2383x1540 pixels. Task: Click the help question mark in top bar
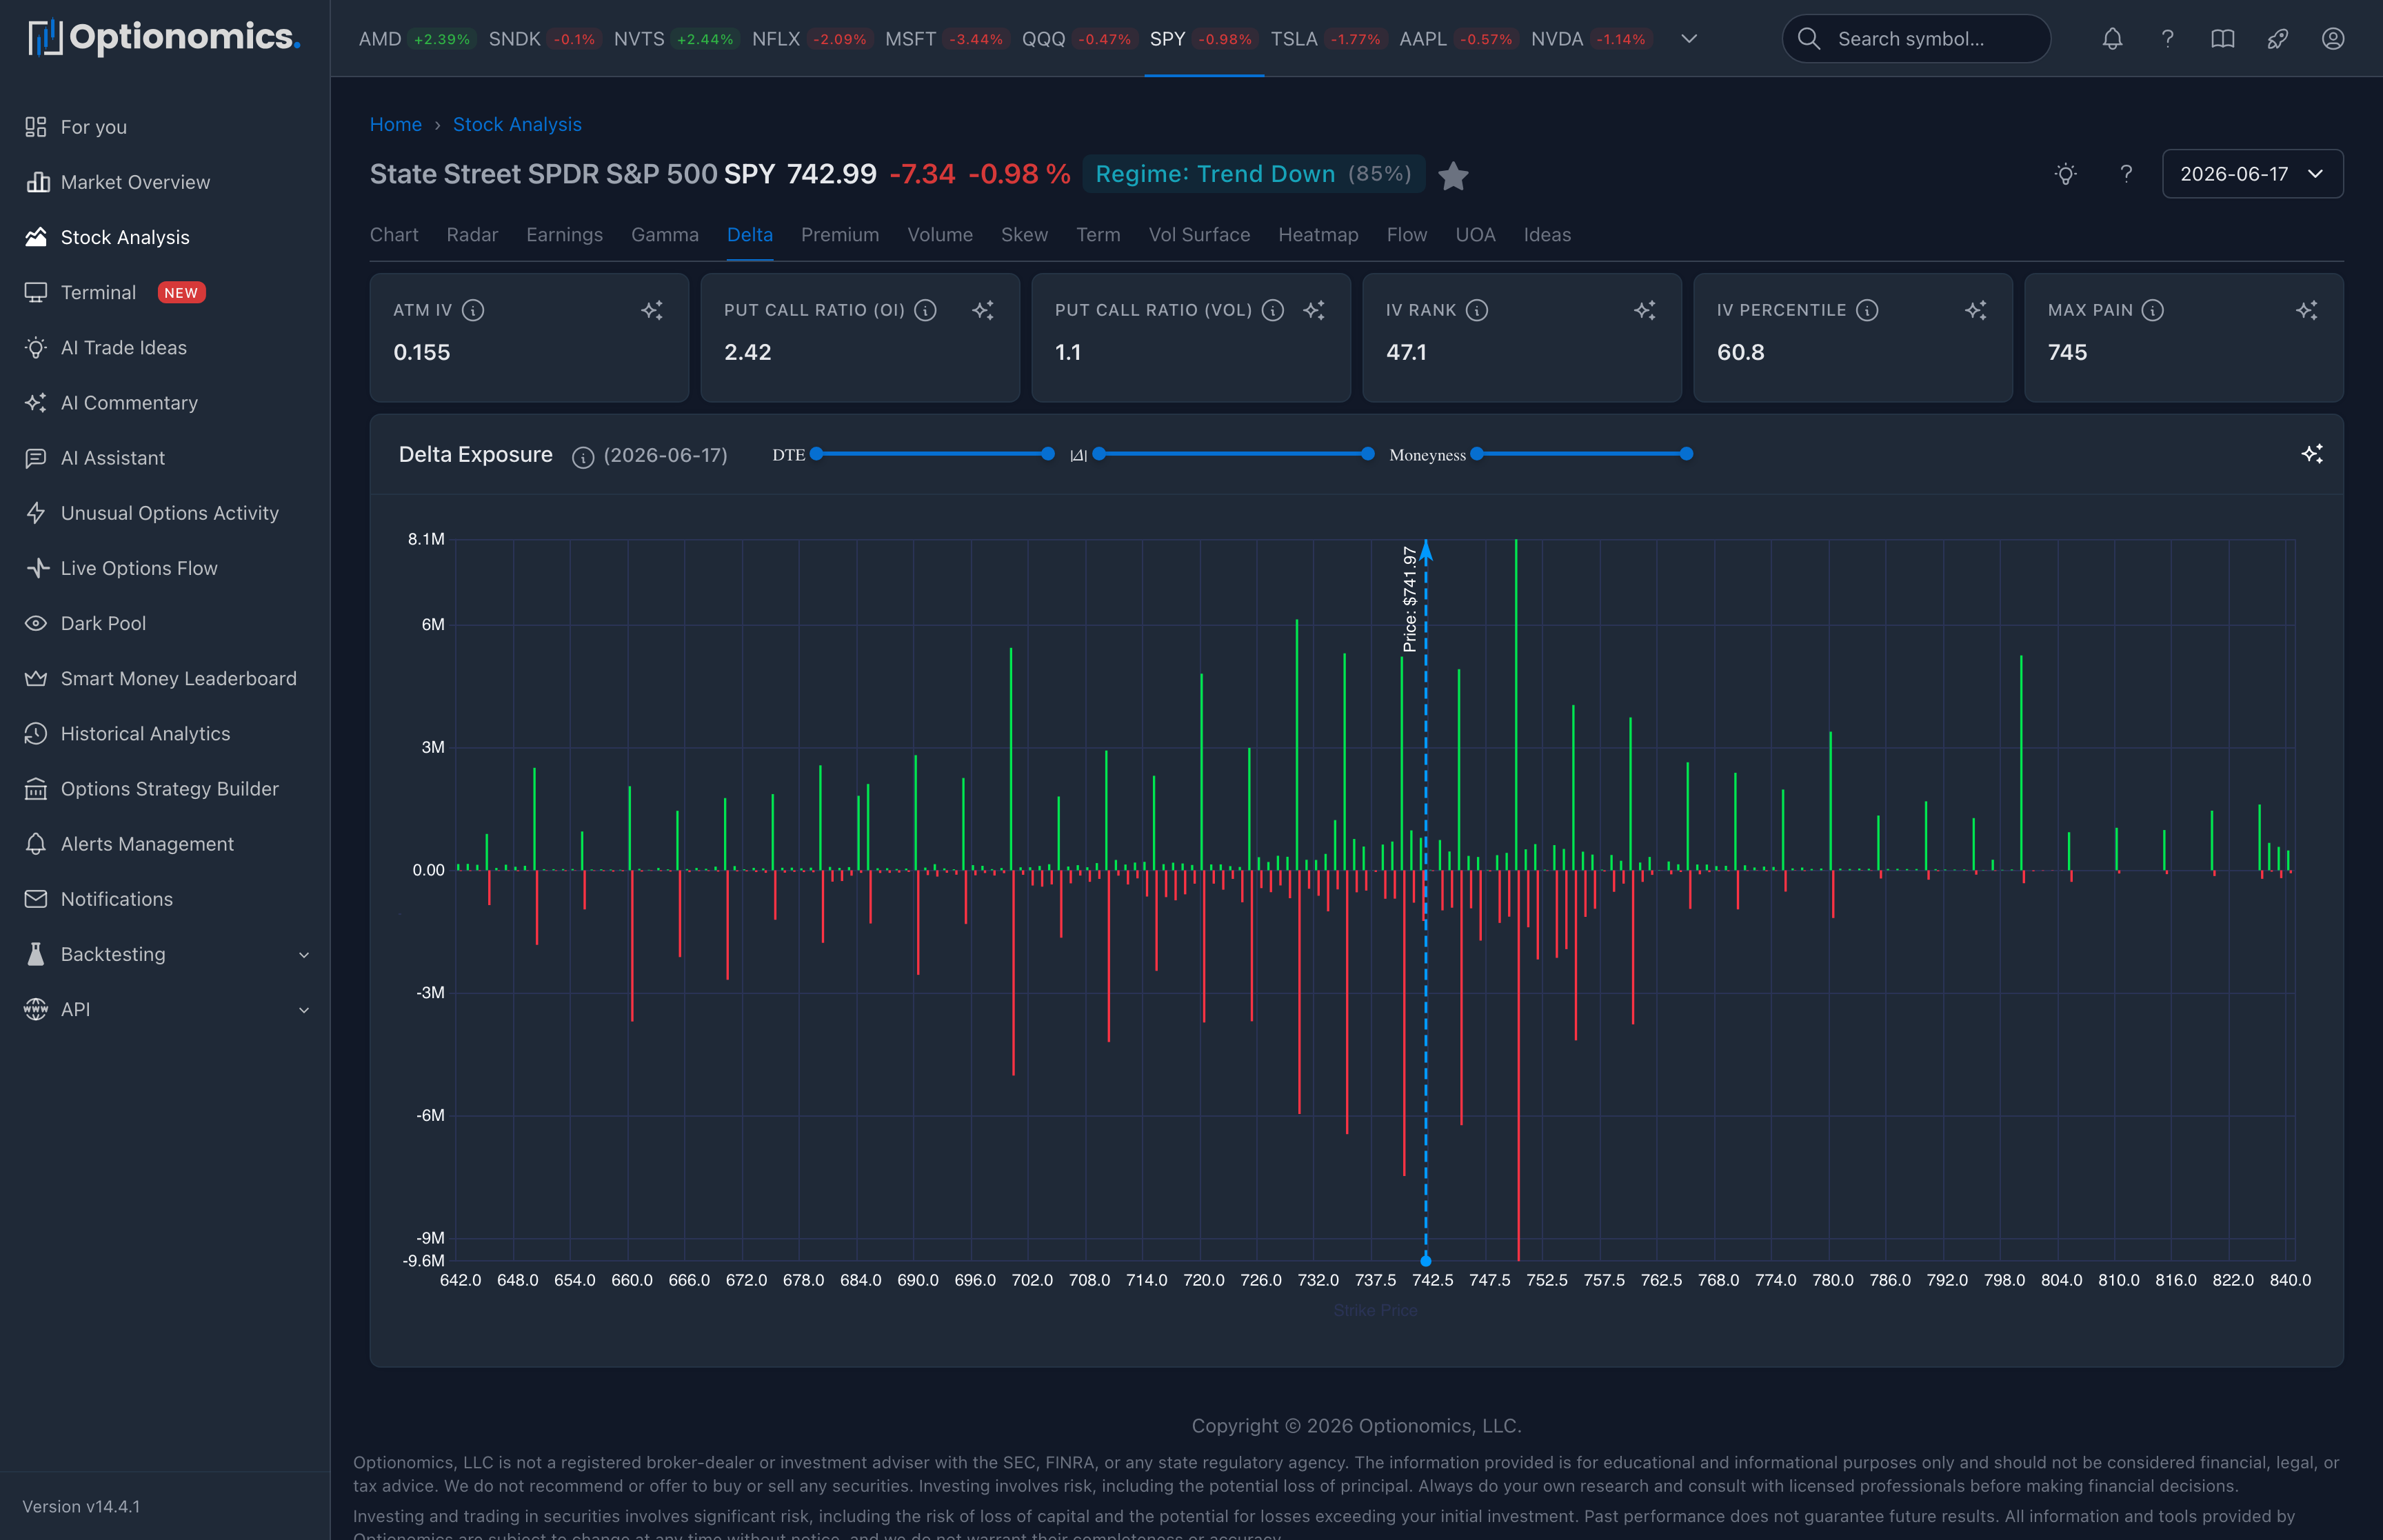pos(2167,39)
